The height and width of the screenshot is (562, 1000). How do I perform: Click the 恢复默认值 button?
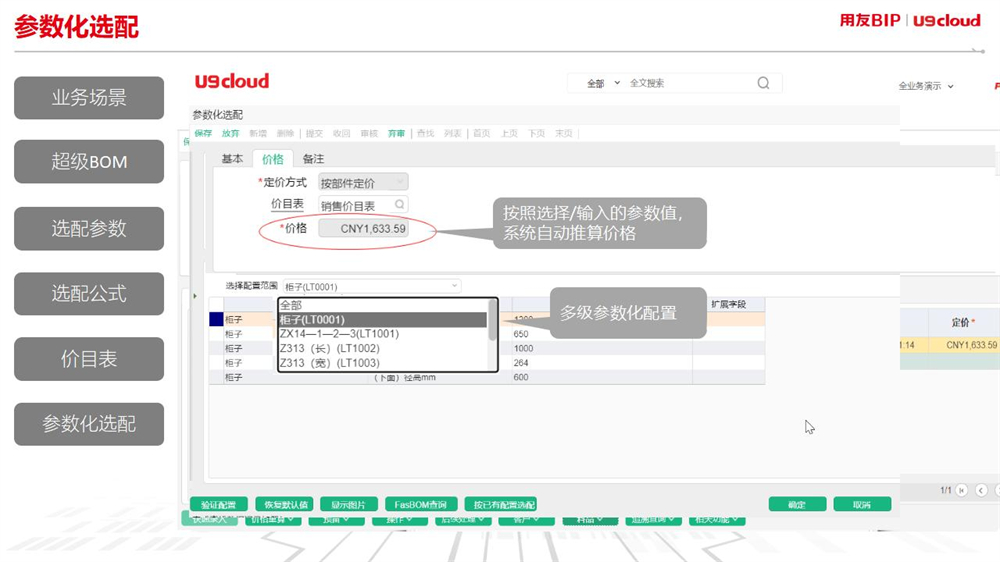click(284, 505)
